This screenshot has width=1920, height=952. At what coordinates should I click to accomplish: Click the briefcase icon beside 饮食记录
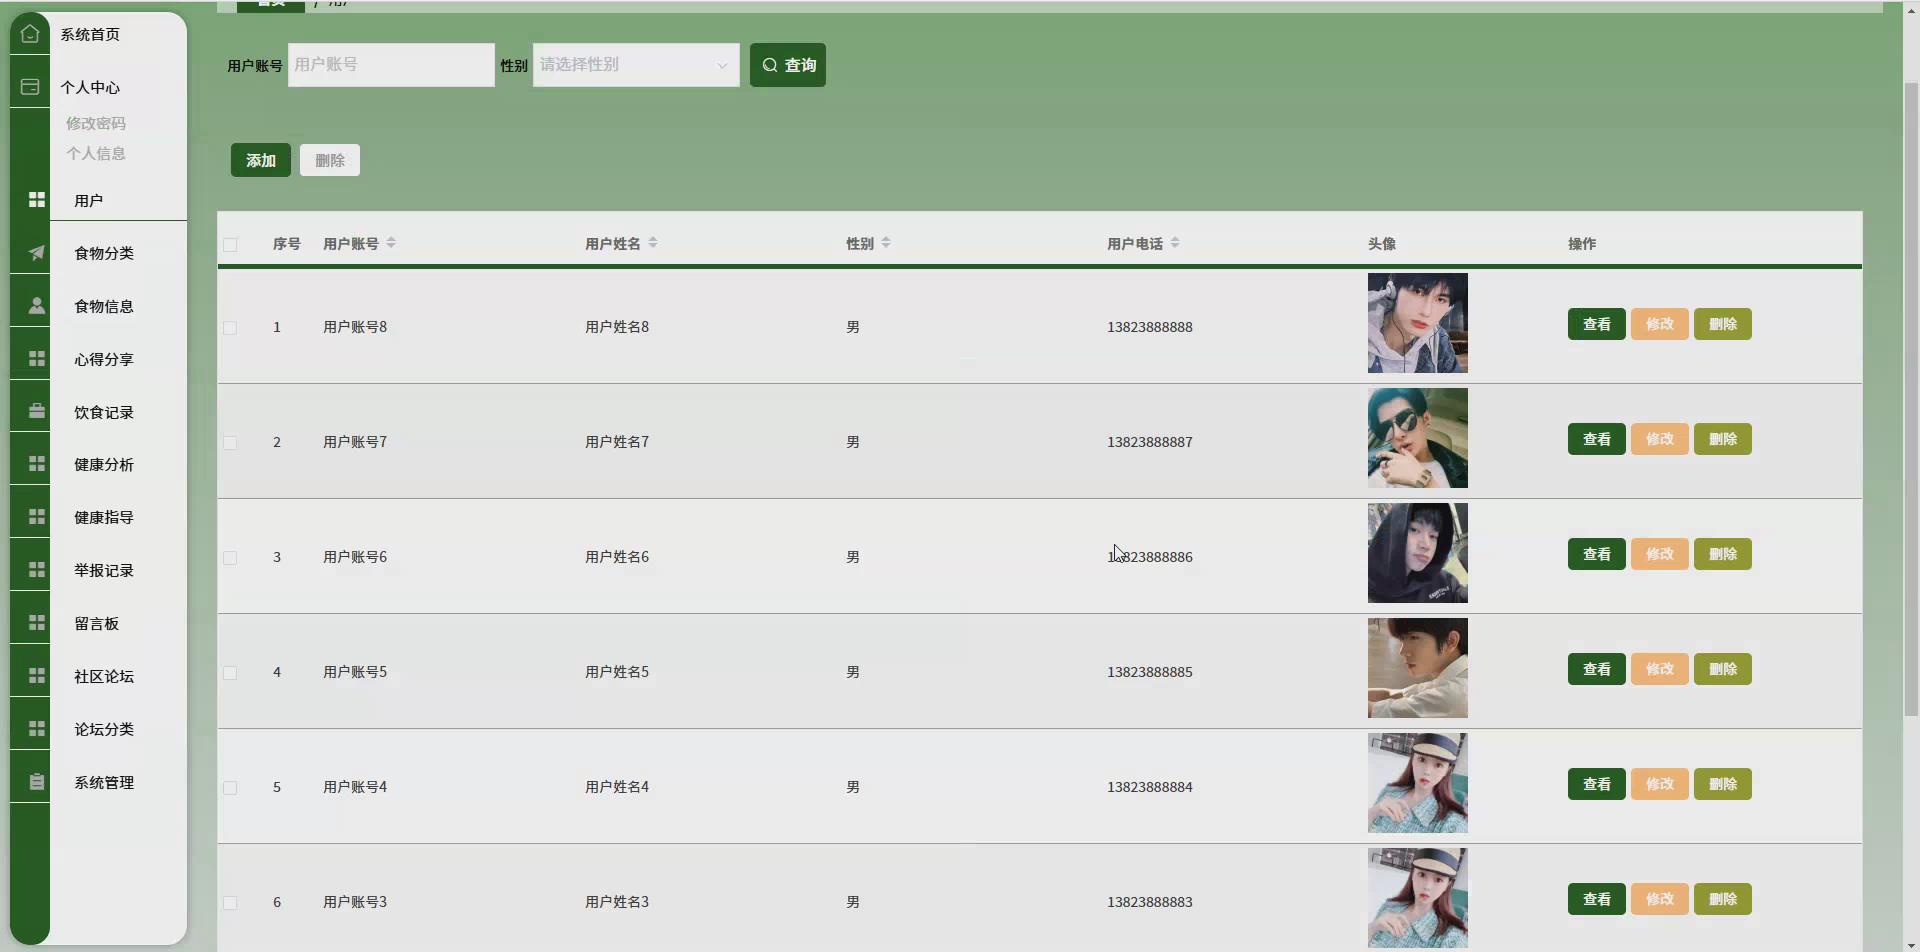coord(37,411)
